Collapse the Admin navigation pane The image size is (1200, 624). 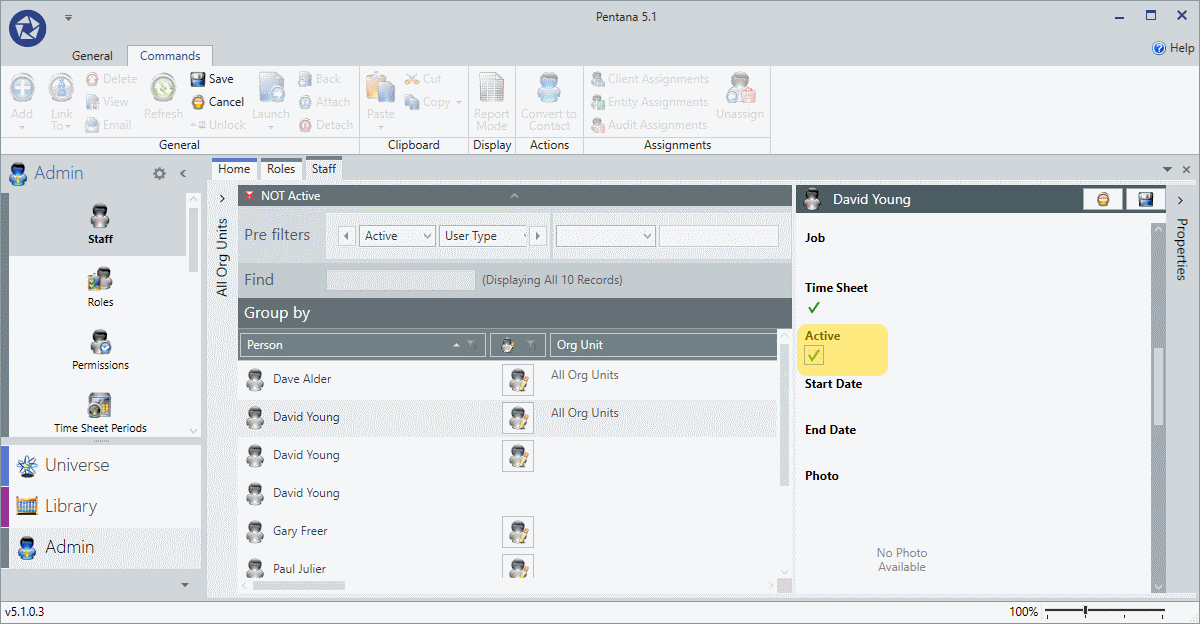click(x=183, y=173)
